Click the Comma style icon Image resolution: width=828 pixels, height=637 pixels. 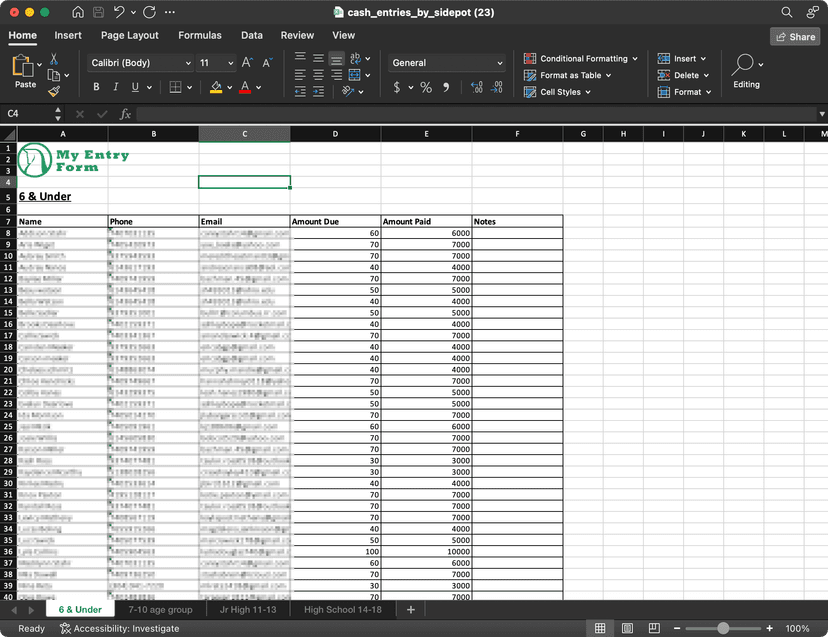tap(444, 87)
